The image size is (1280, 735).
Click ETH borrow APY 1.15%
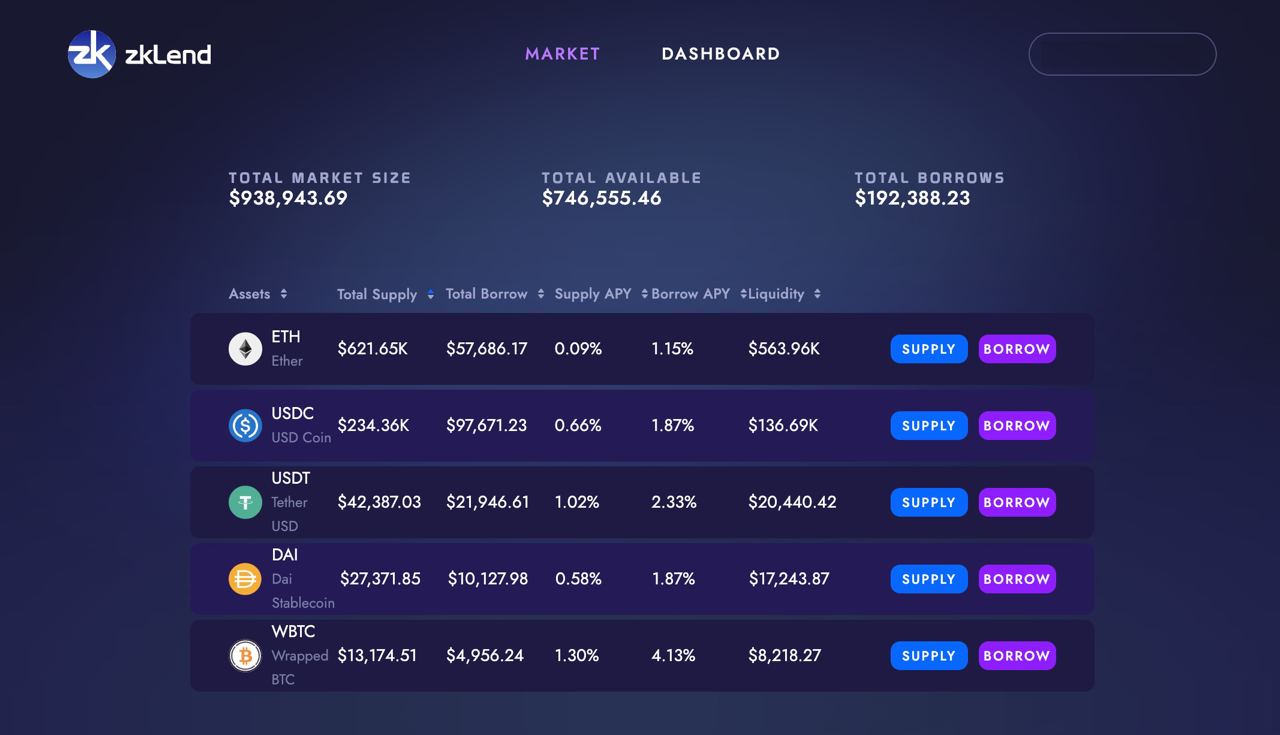point(672,349)
